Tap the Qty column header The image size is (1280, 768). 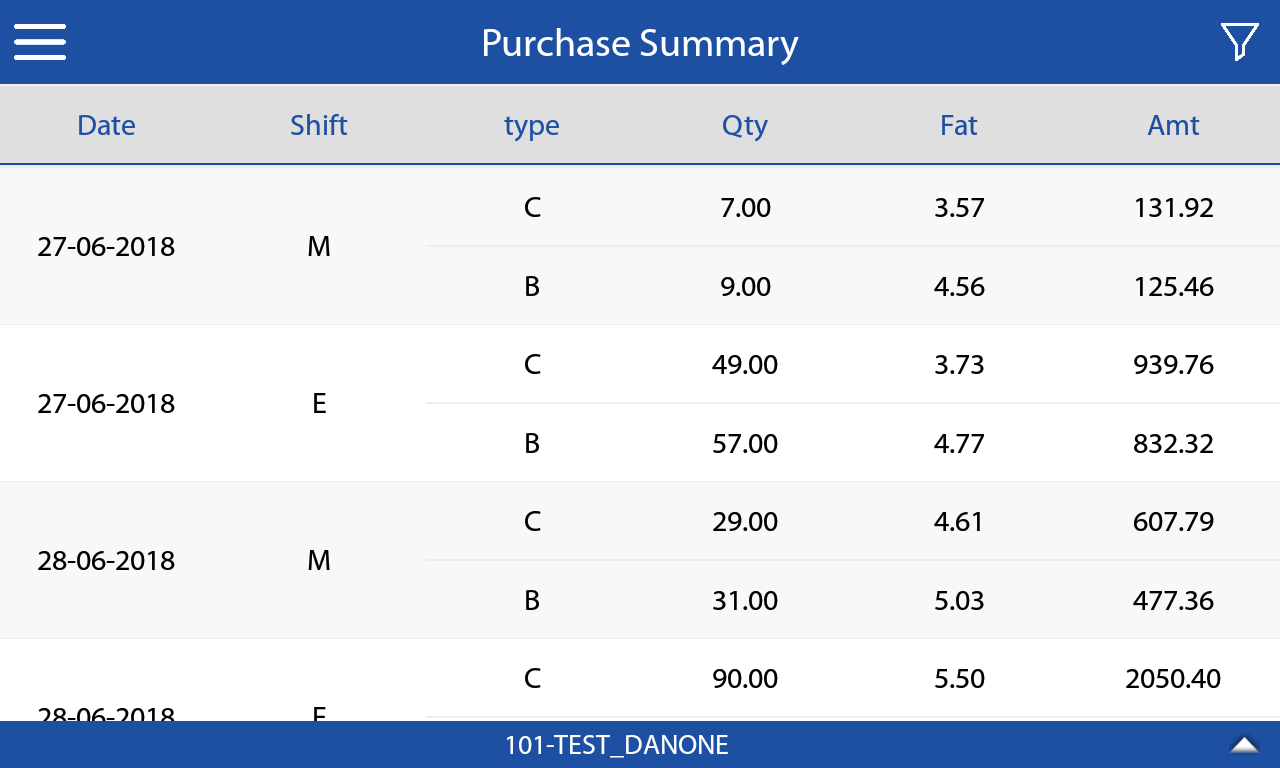(745, 125)
